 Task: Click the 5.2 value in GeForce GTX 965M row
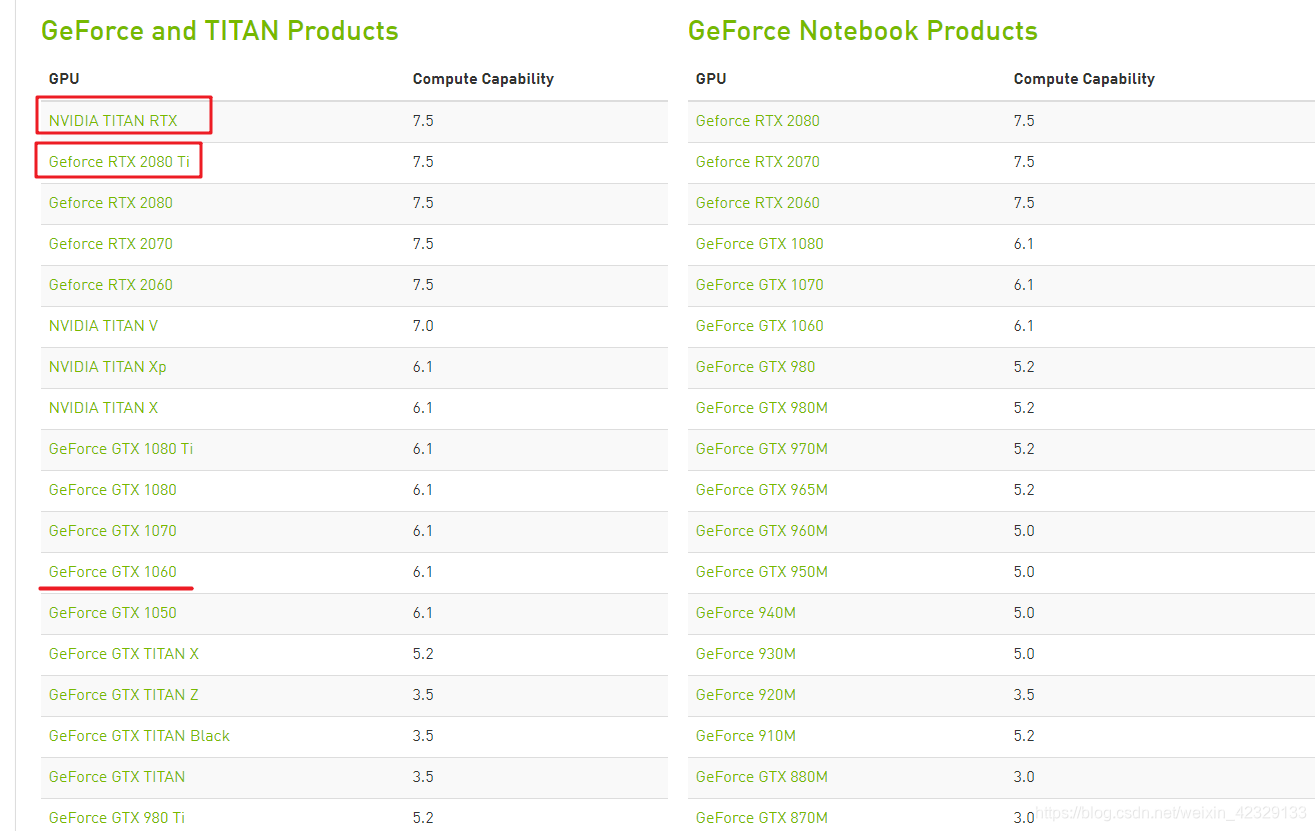pos(1024,490)
